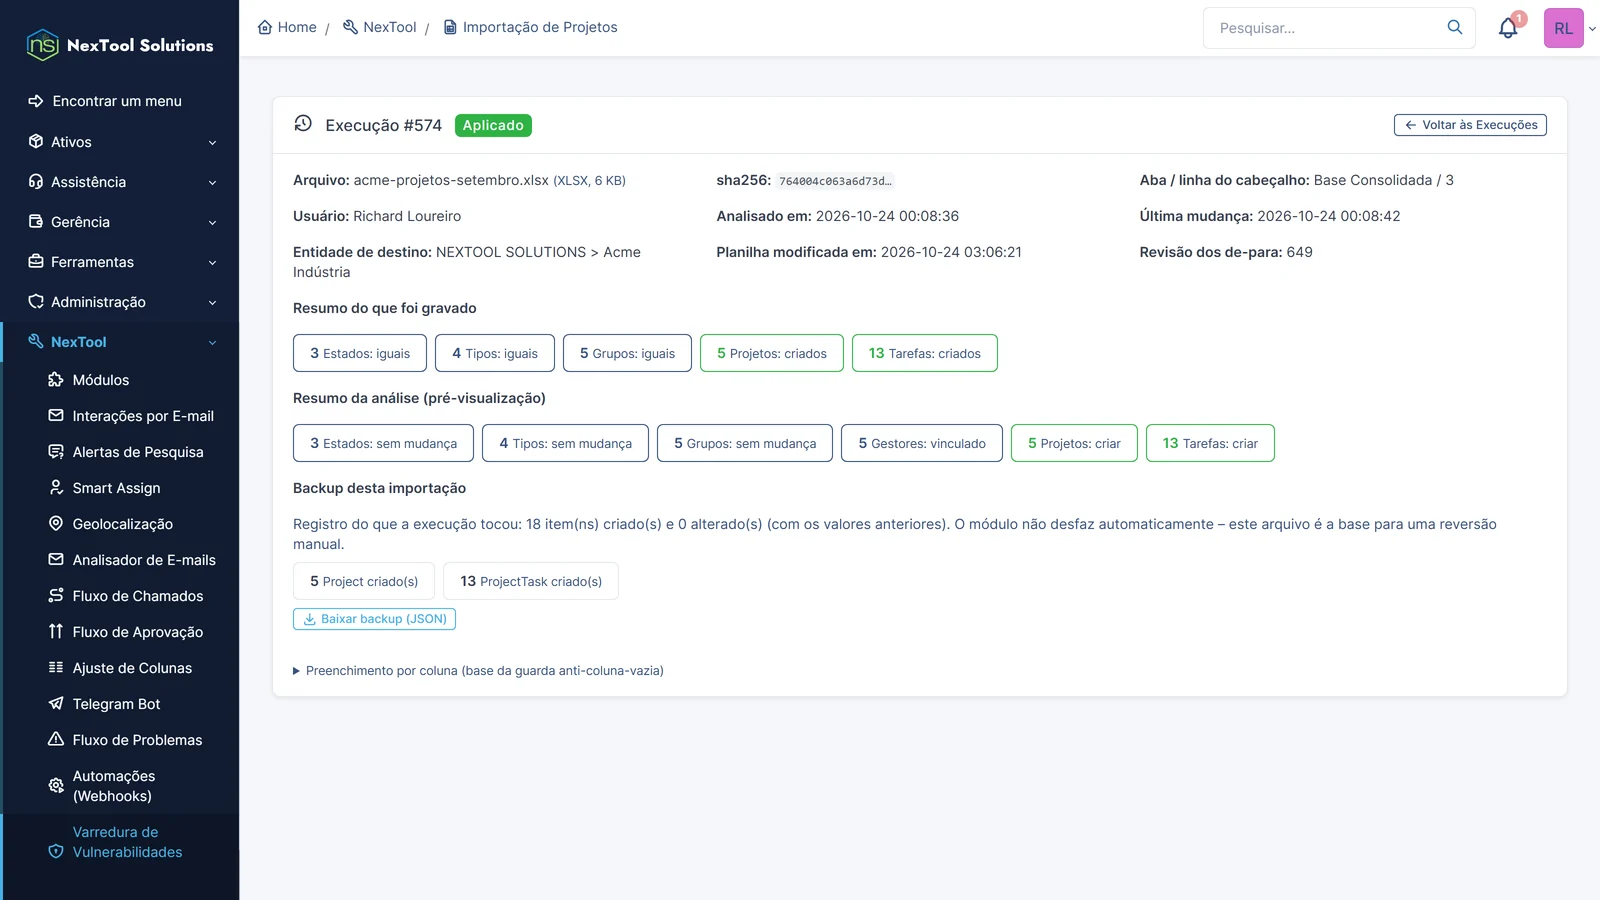The height and width of the screenshot is (900, 1600).
Task: Expand the Ativos menu chevron
Action: (x=212, y=143)
